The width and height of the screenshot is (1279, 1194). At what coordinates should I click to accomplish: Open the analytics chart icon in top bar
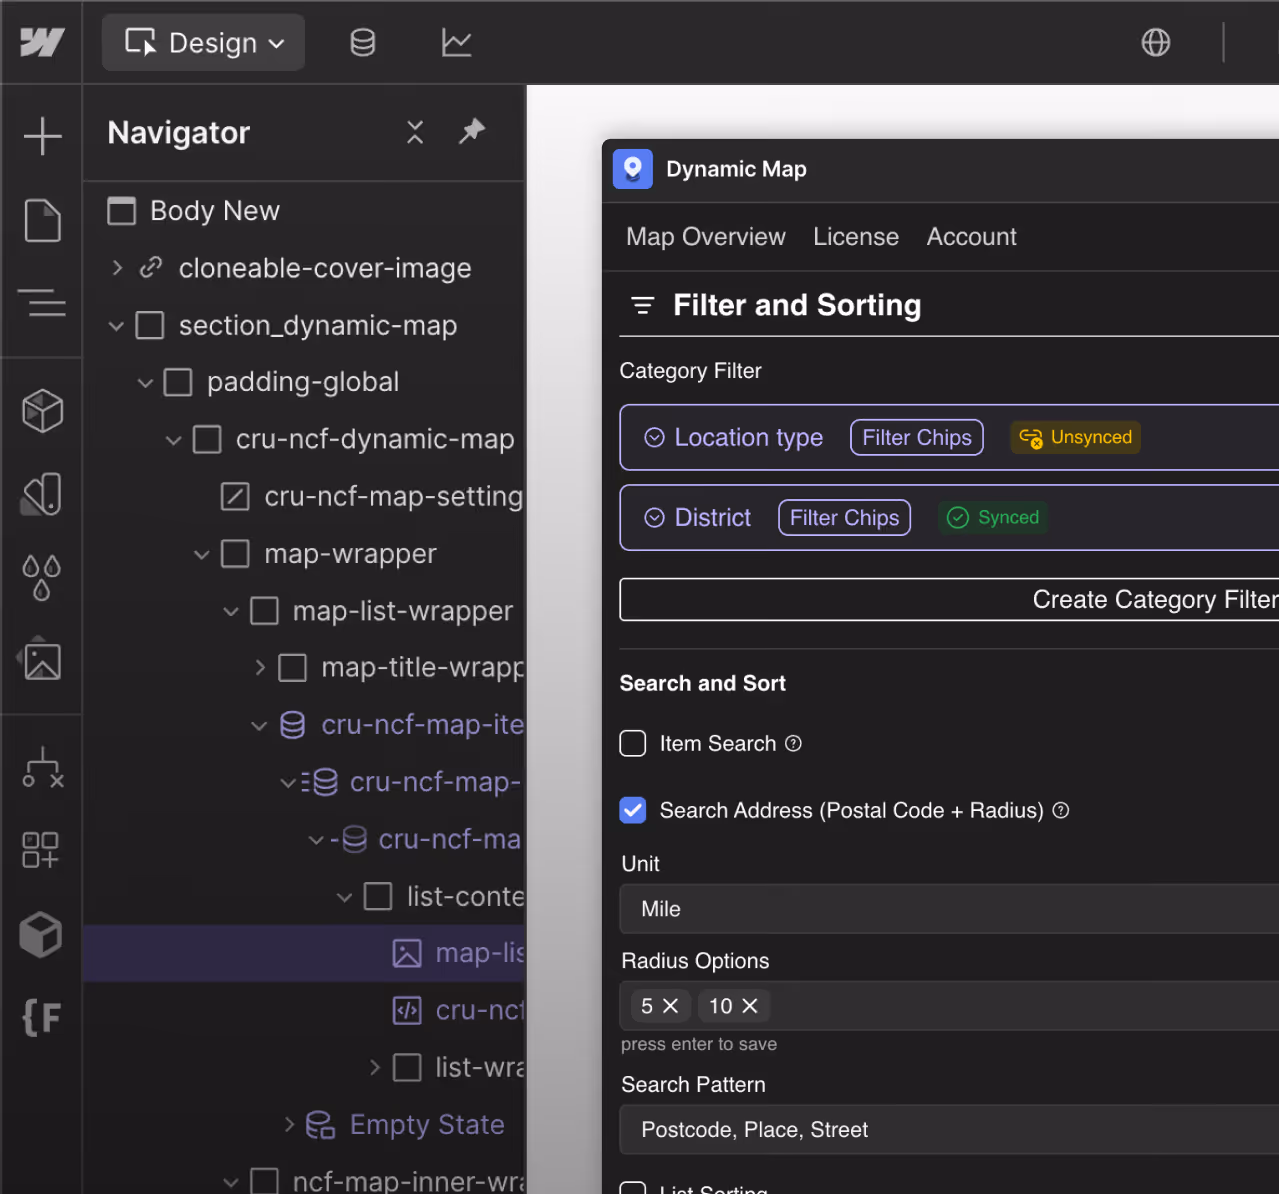click(x=456, y=42)
